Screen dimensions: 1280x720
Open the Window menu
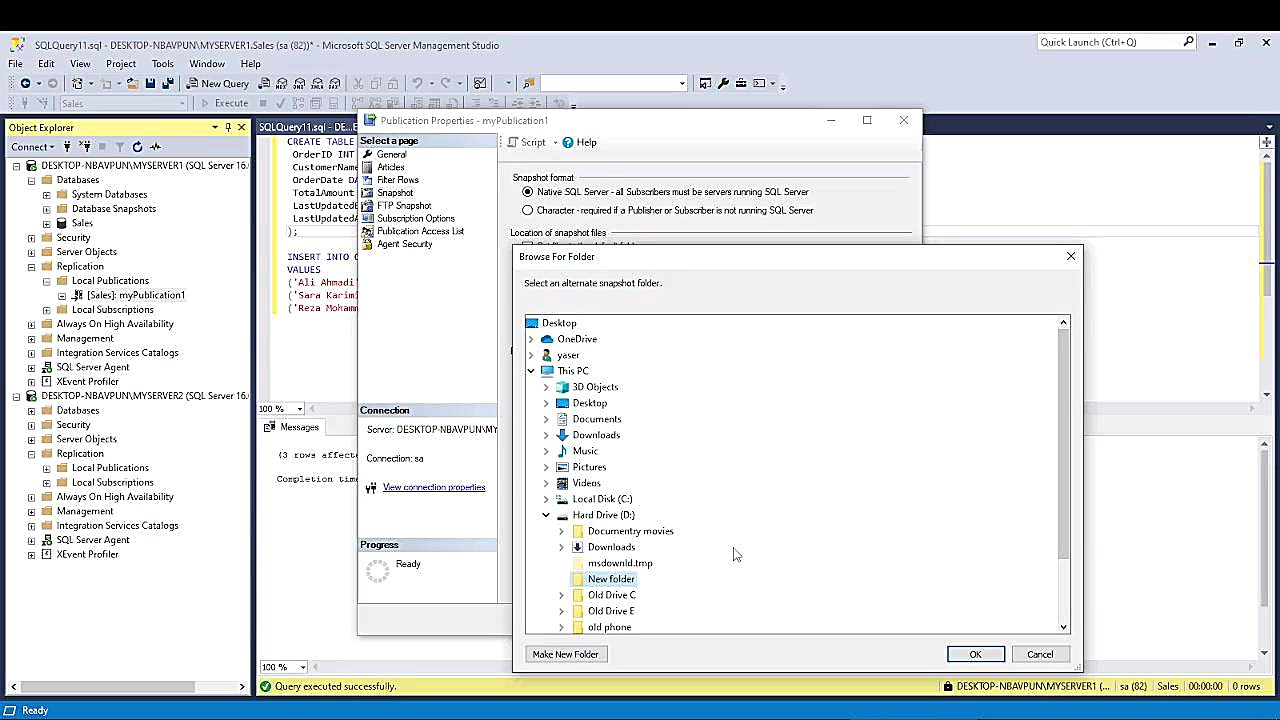pyautogui.click(x=207, y=64)
